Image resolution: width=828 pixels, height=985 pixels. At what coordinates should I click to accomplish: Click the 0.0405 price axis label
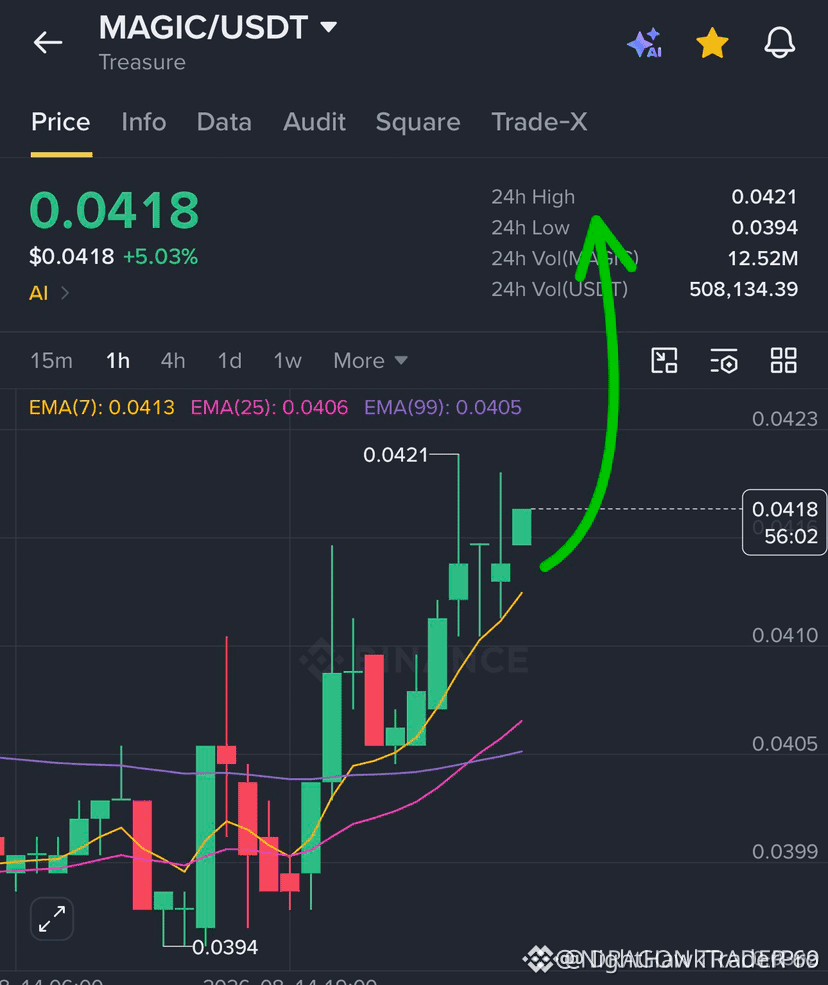[x=785, y=744]
